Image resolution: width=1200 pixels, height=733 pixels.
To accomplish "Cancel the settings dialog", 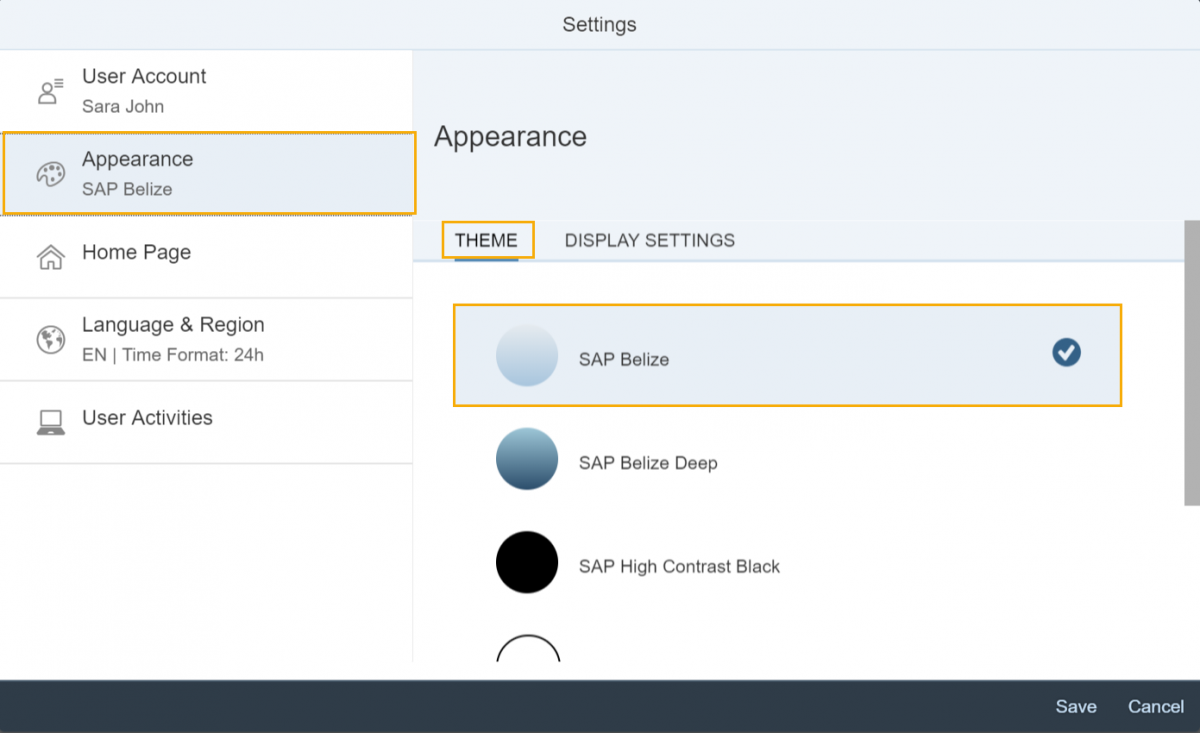I will click(x=1155, y=706).
